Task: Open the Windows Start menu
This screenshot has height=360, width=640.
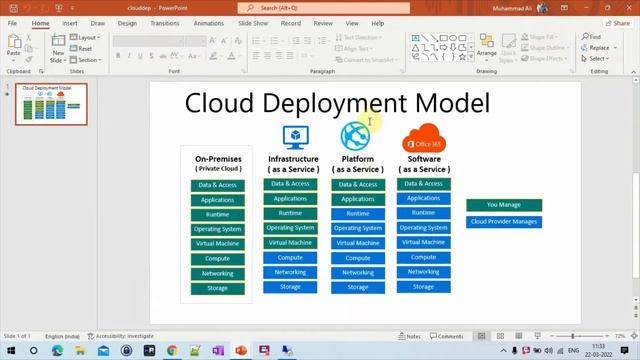Action: tap(11, 350)
